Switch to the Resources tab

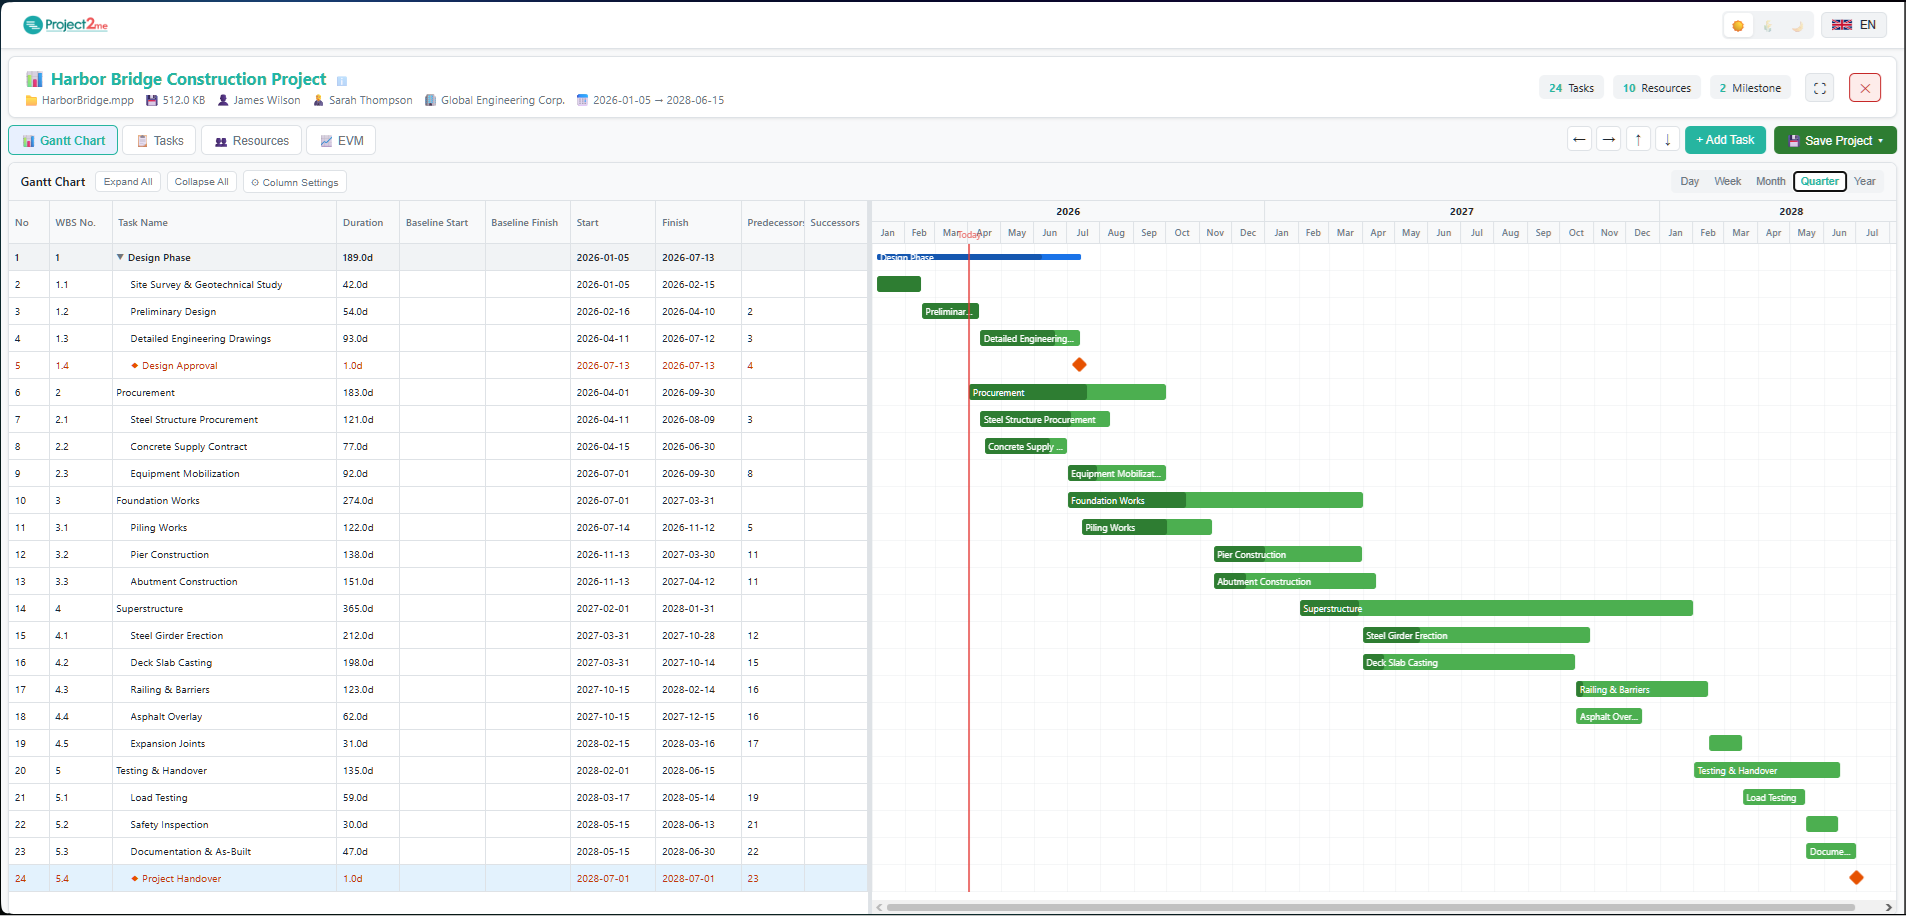[251, 141]
